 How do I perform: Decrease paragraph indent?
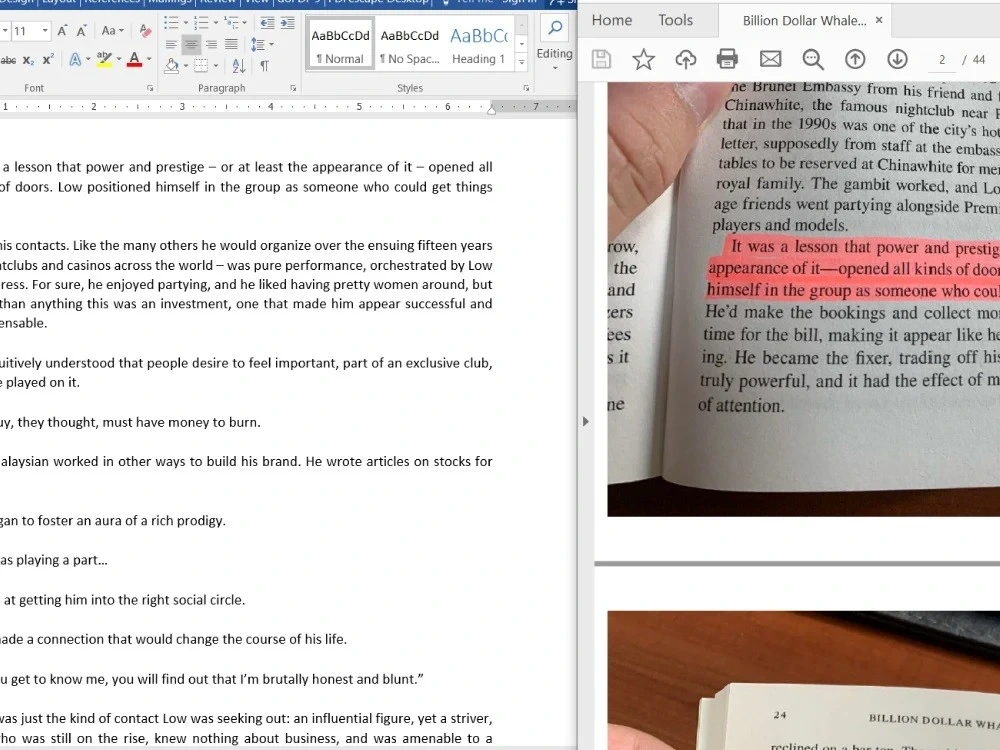click(x=267, y=23)
